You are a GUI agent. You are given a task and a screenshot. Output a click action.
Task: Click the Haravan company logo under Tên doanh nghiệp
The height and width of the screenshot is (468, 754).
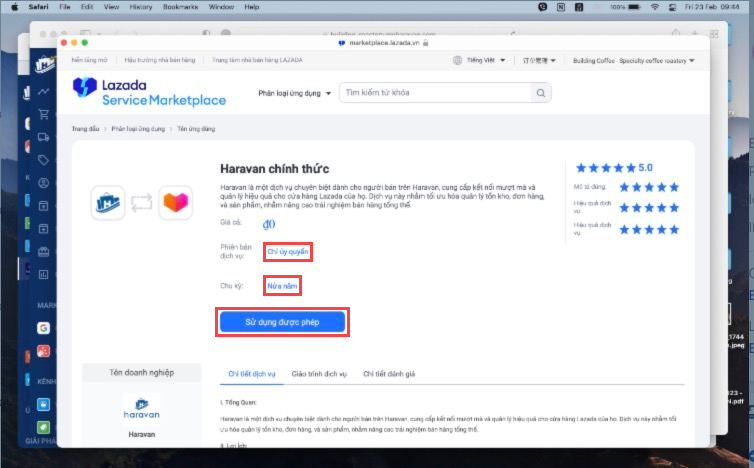[x=141, y=409]
